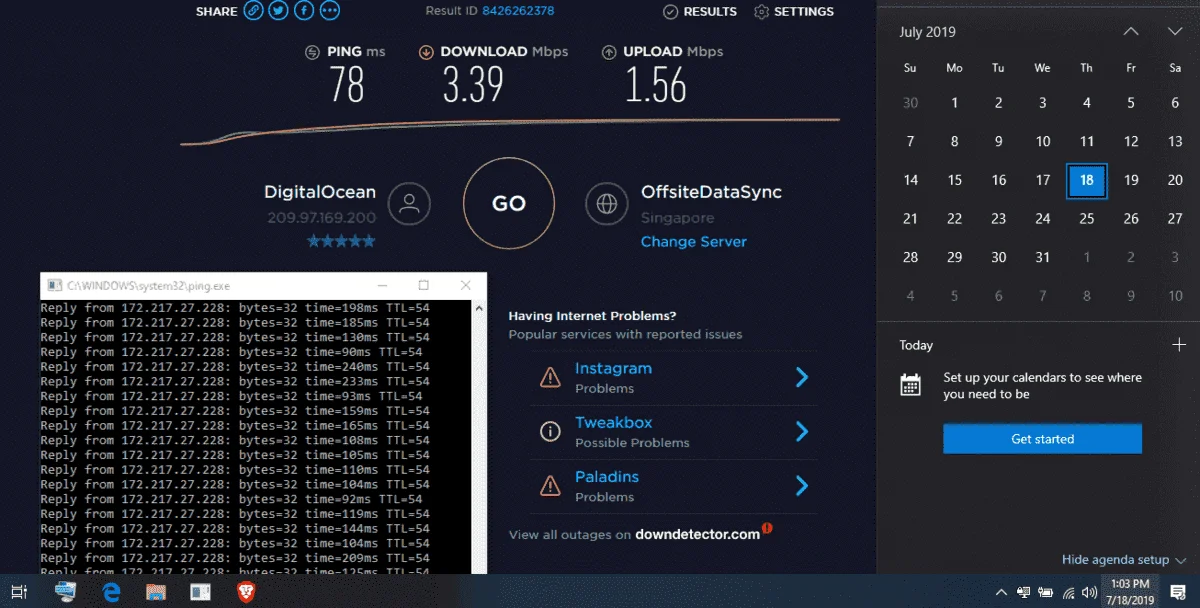Click the UPLOAD value 1.56
This screenshot has height=608, width=1200.
[656, 86]
